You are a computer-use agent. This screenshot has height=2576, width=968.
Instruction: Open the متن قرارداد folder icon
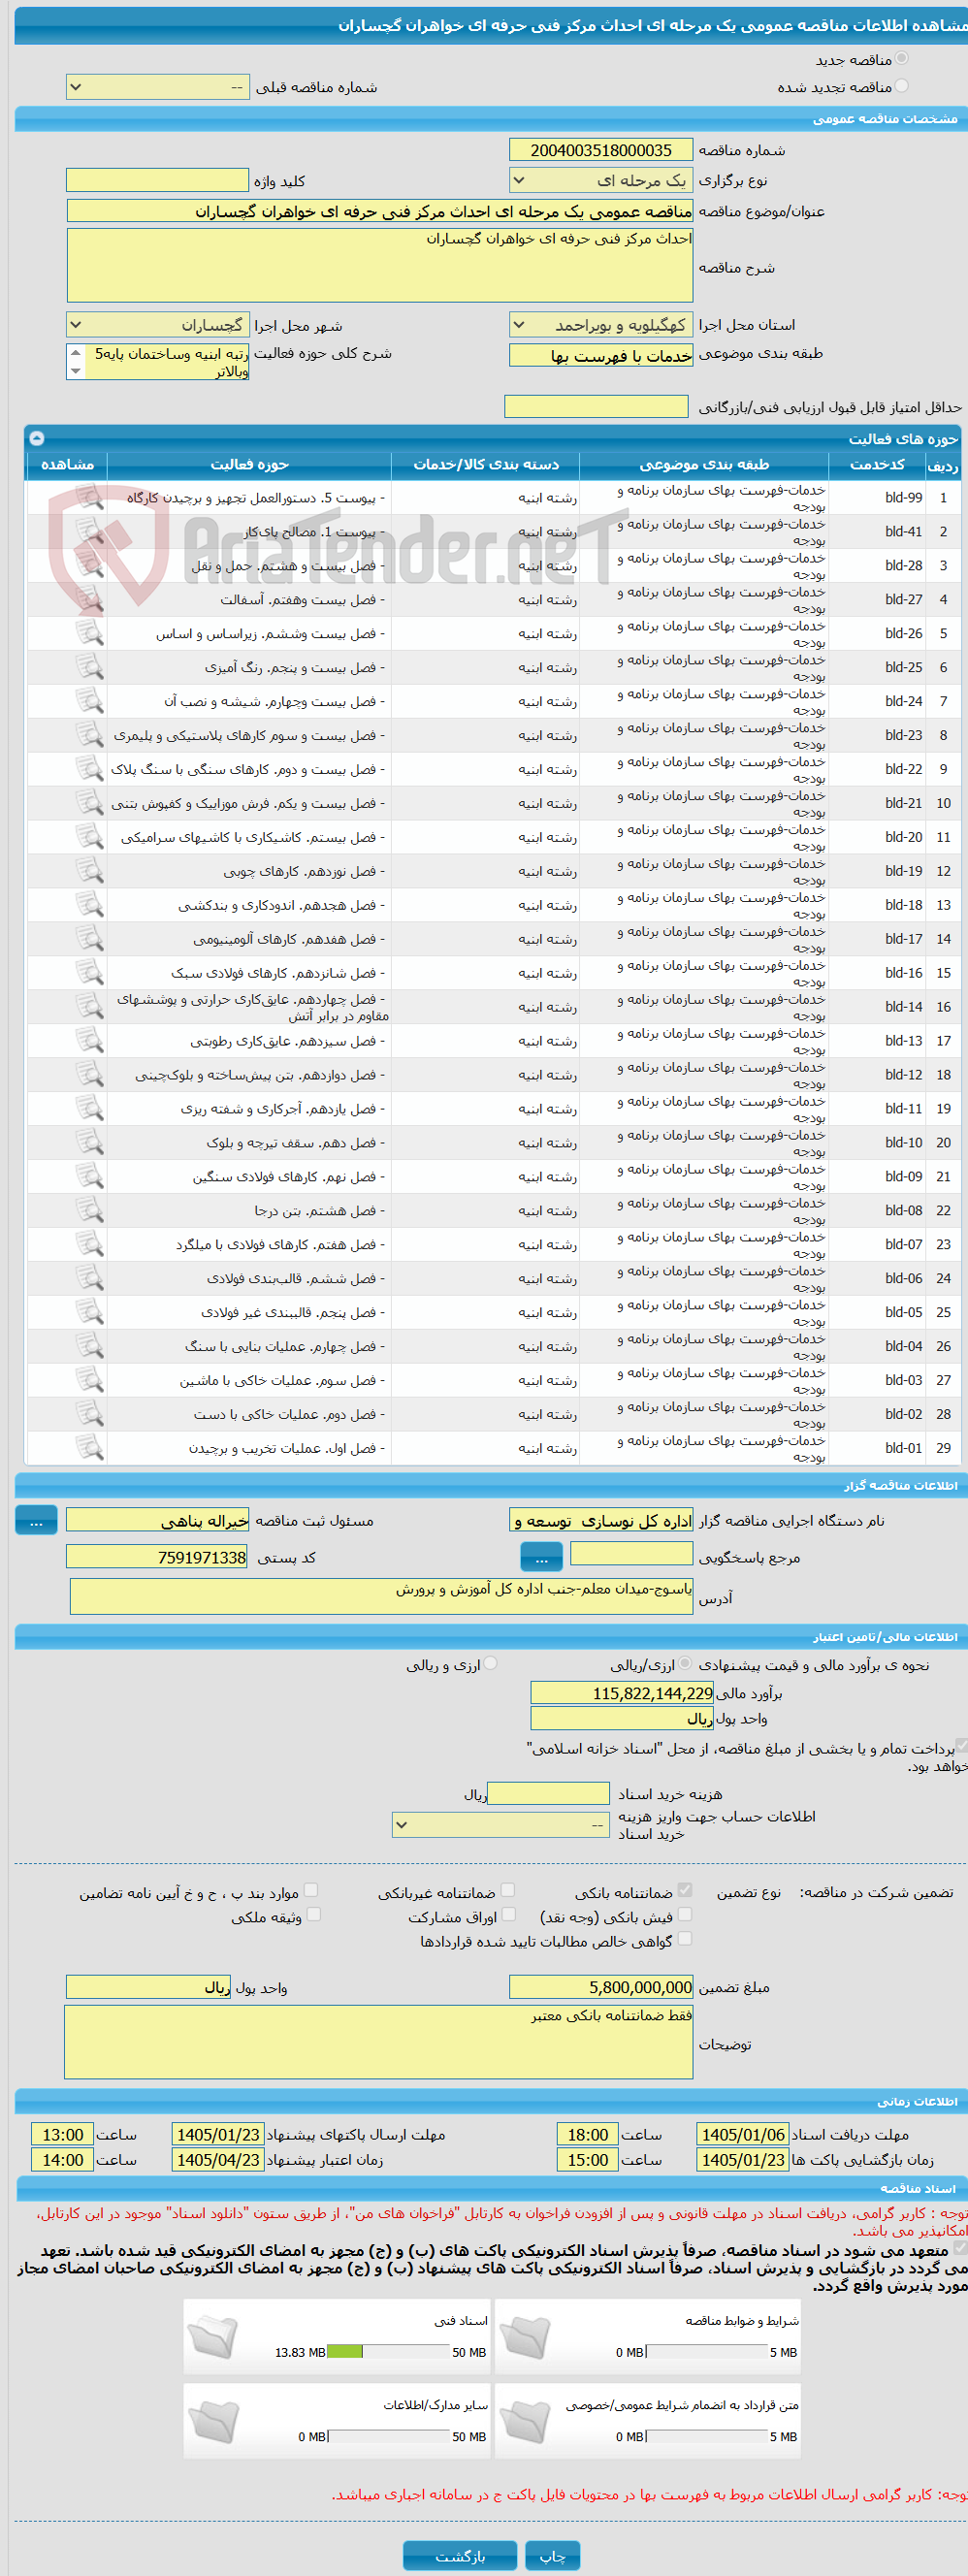pyautogui.click(x=525, y=2420)
